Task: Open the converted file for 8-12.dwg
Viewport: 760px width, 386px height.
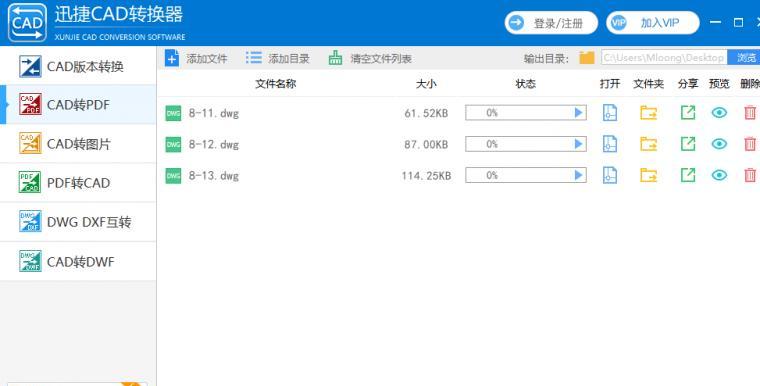Action: pyautogui.click(x=610, y=144)
